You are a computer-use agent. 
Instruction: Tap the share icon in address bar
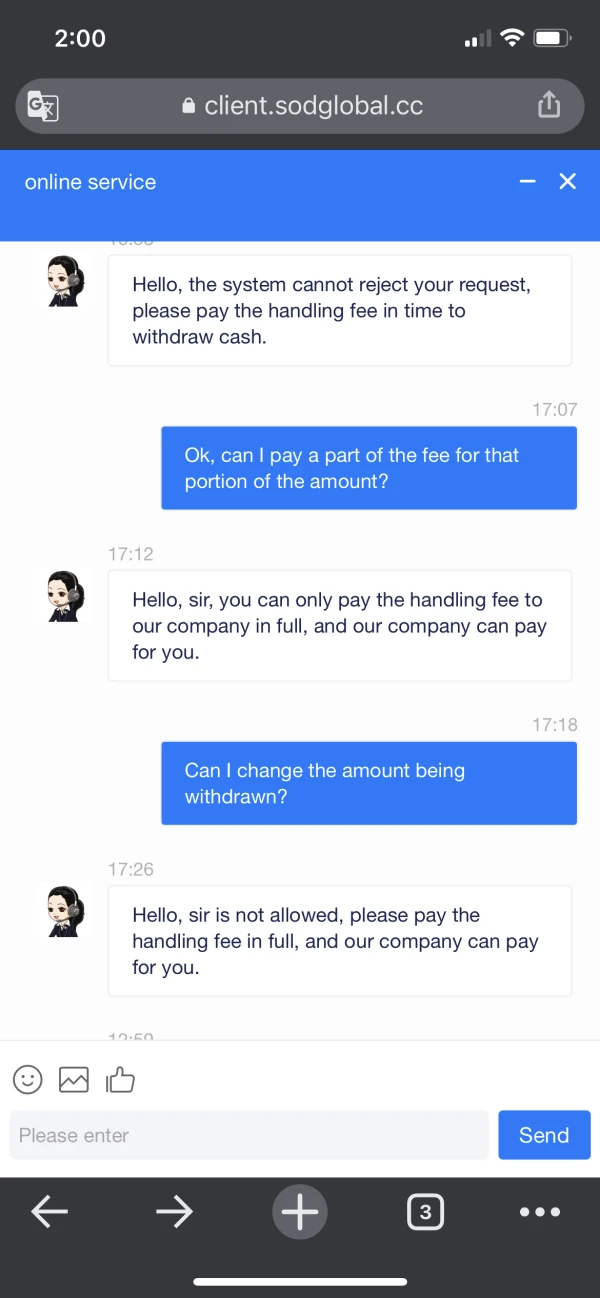coord(549,105)
